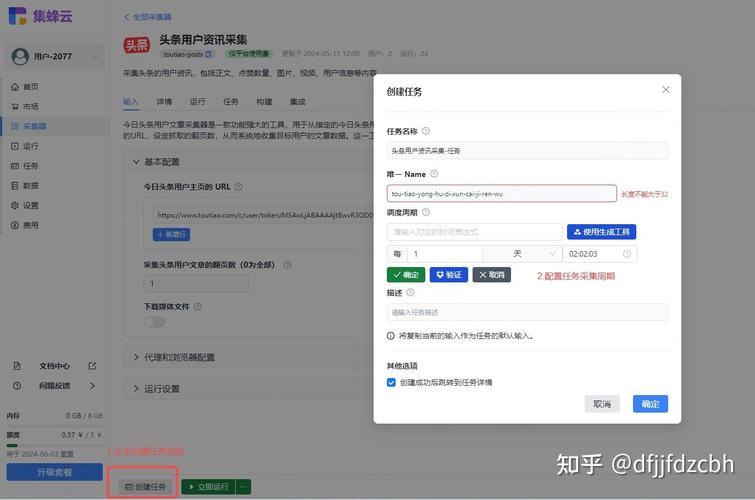Click the 创建任务 button at bottom

145,487
